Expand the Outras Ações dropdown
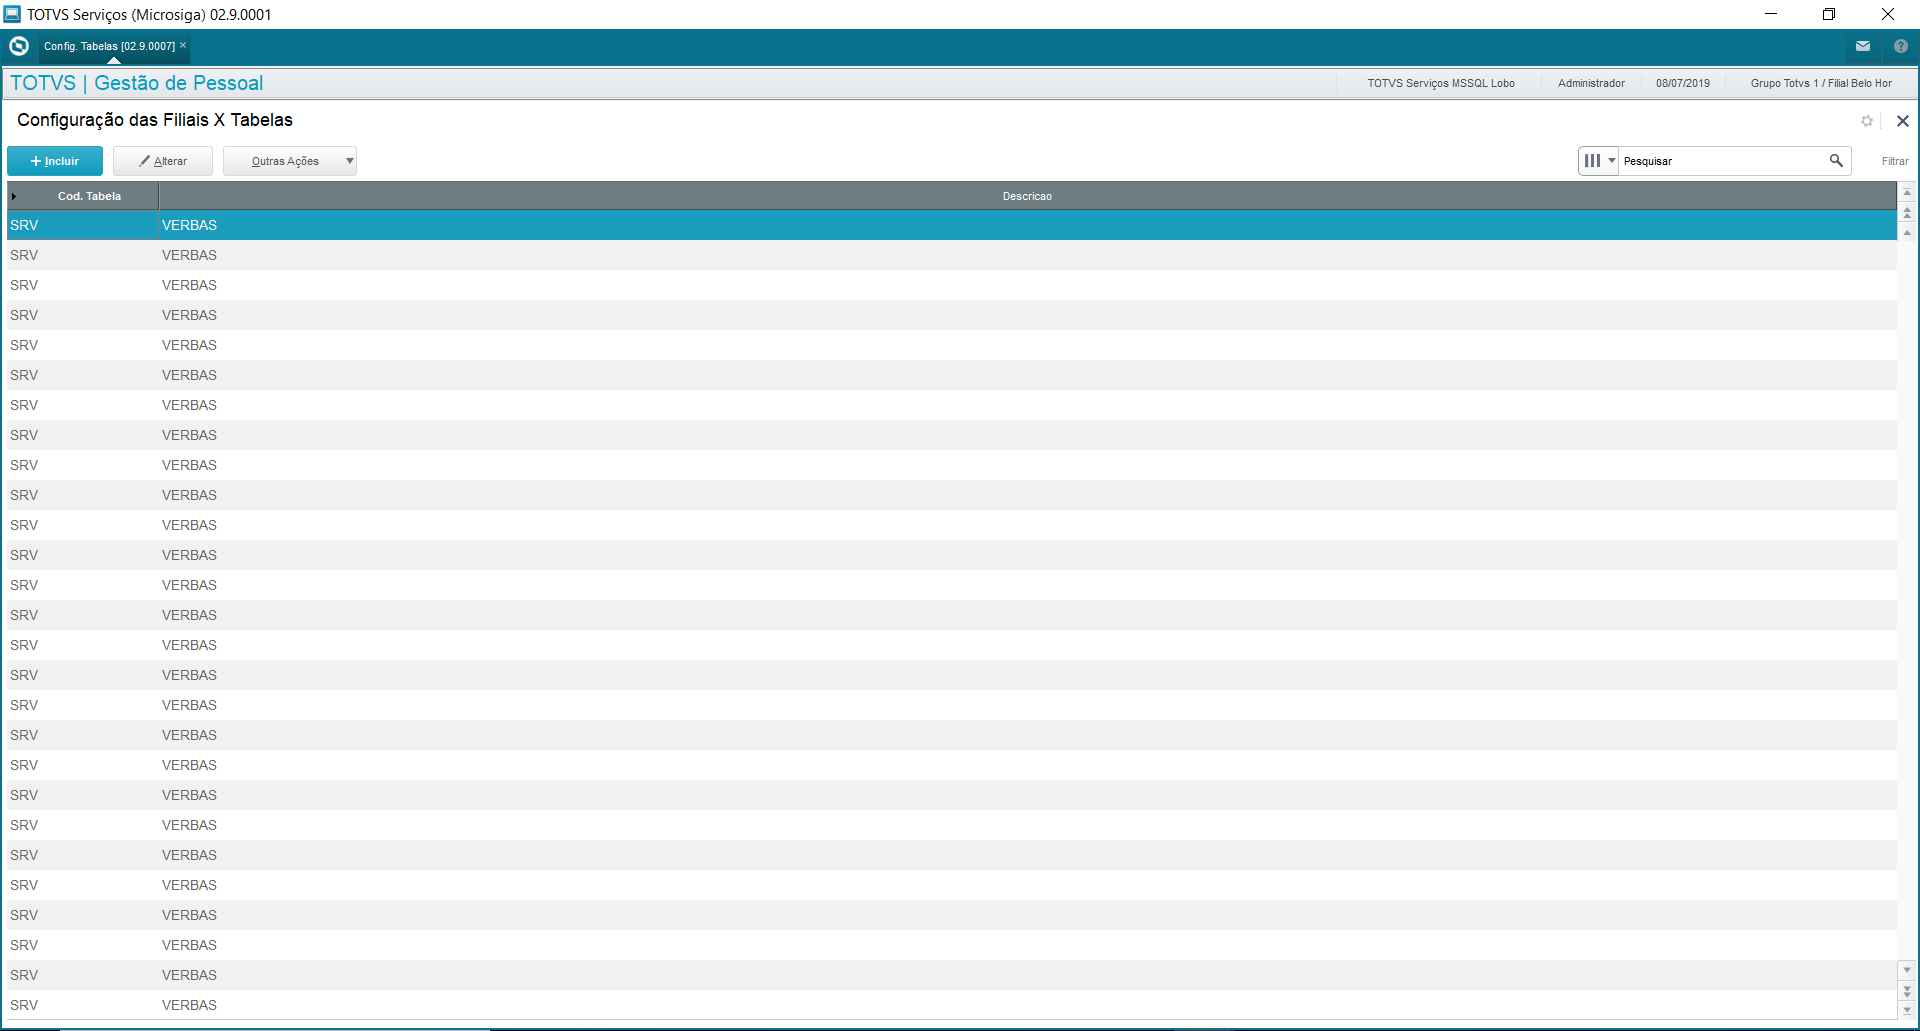 coord(290,161)
